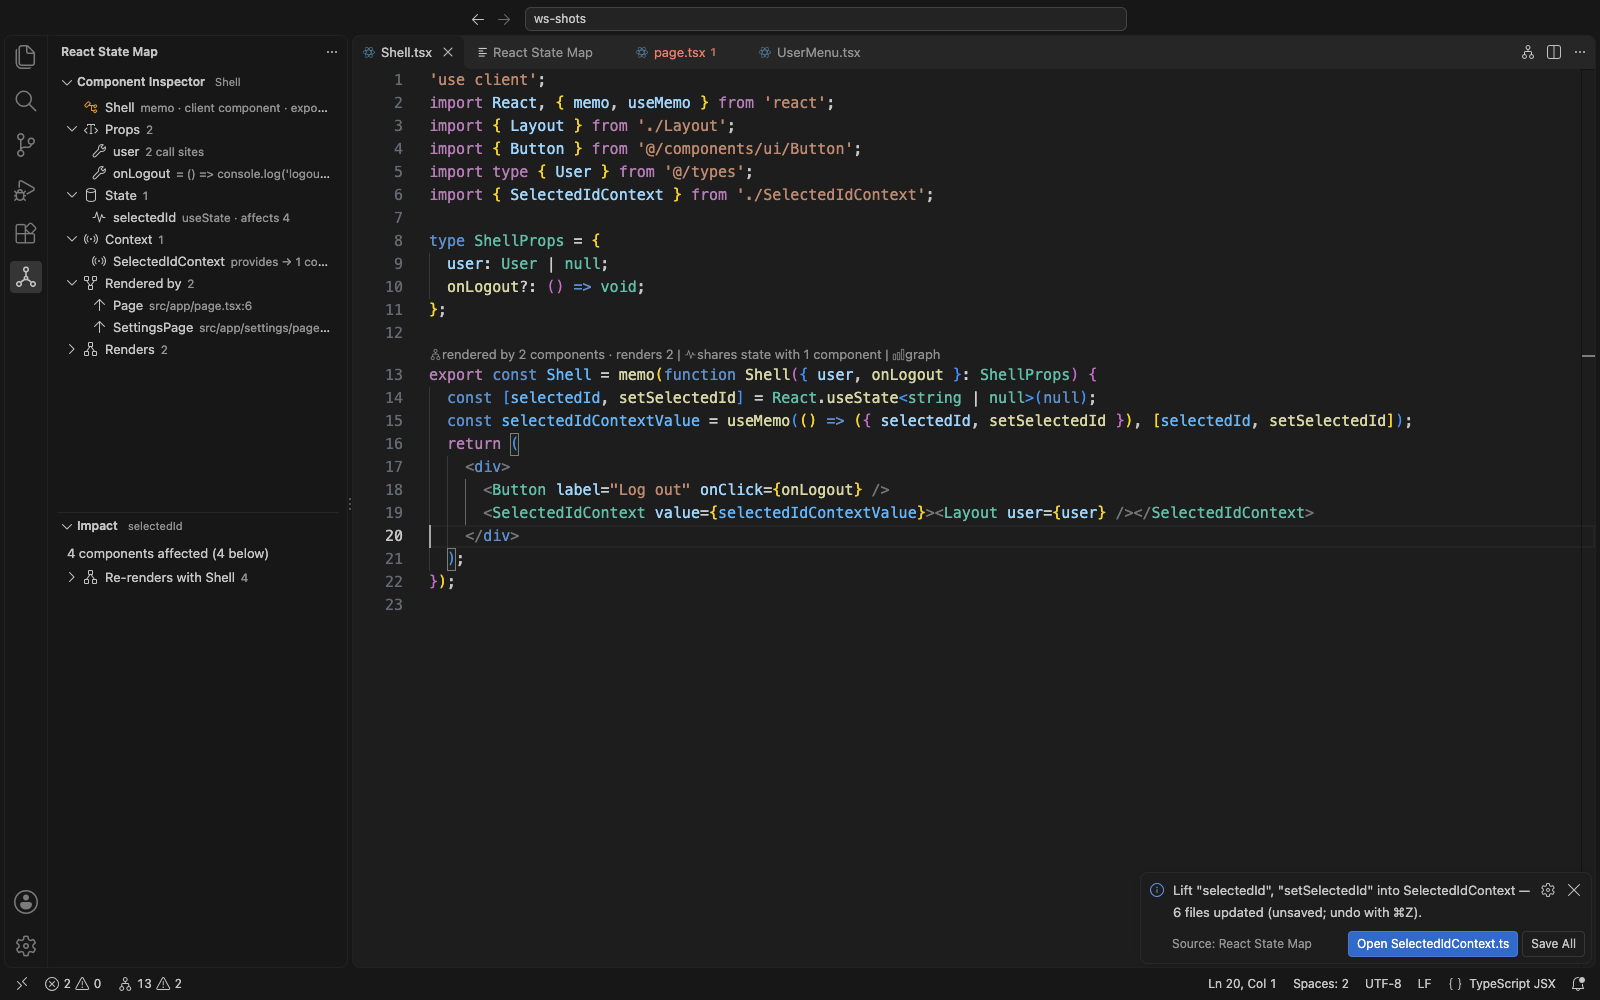Open errors and warnings status item

tap(73, 984)
